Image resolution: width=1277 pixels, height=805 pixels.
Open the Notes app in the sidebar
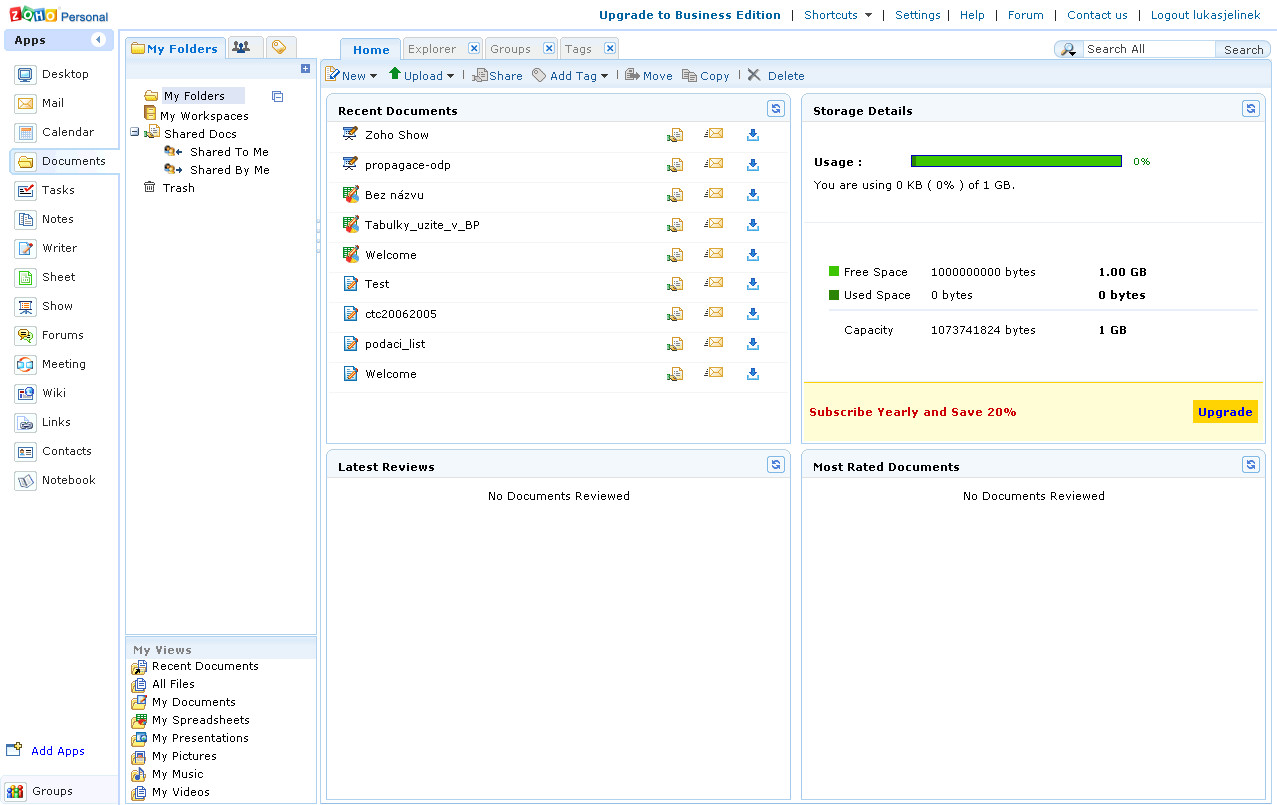(45, 219)
